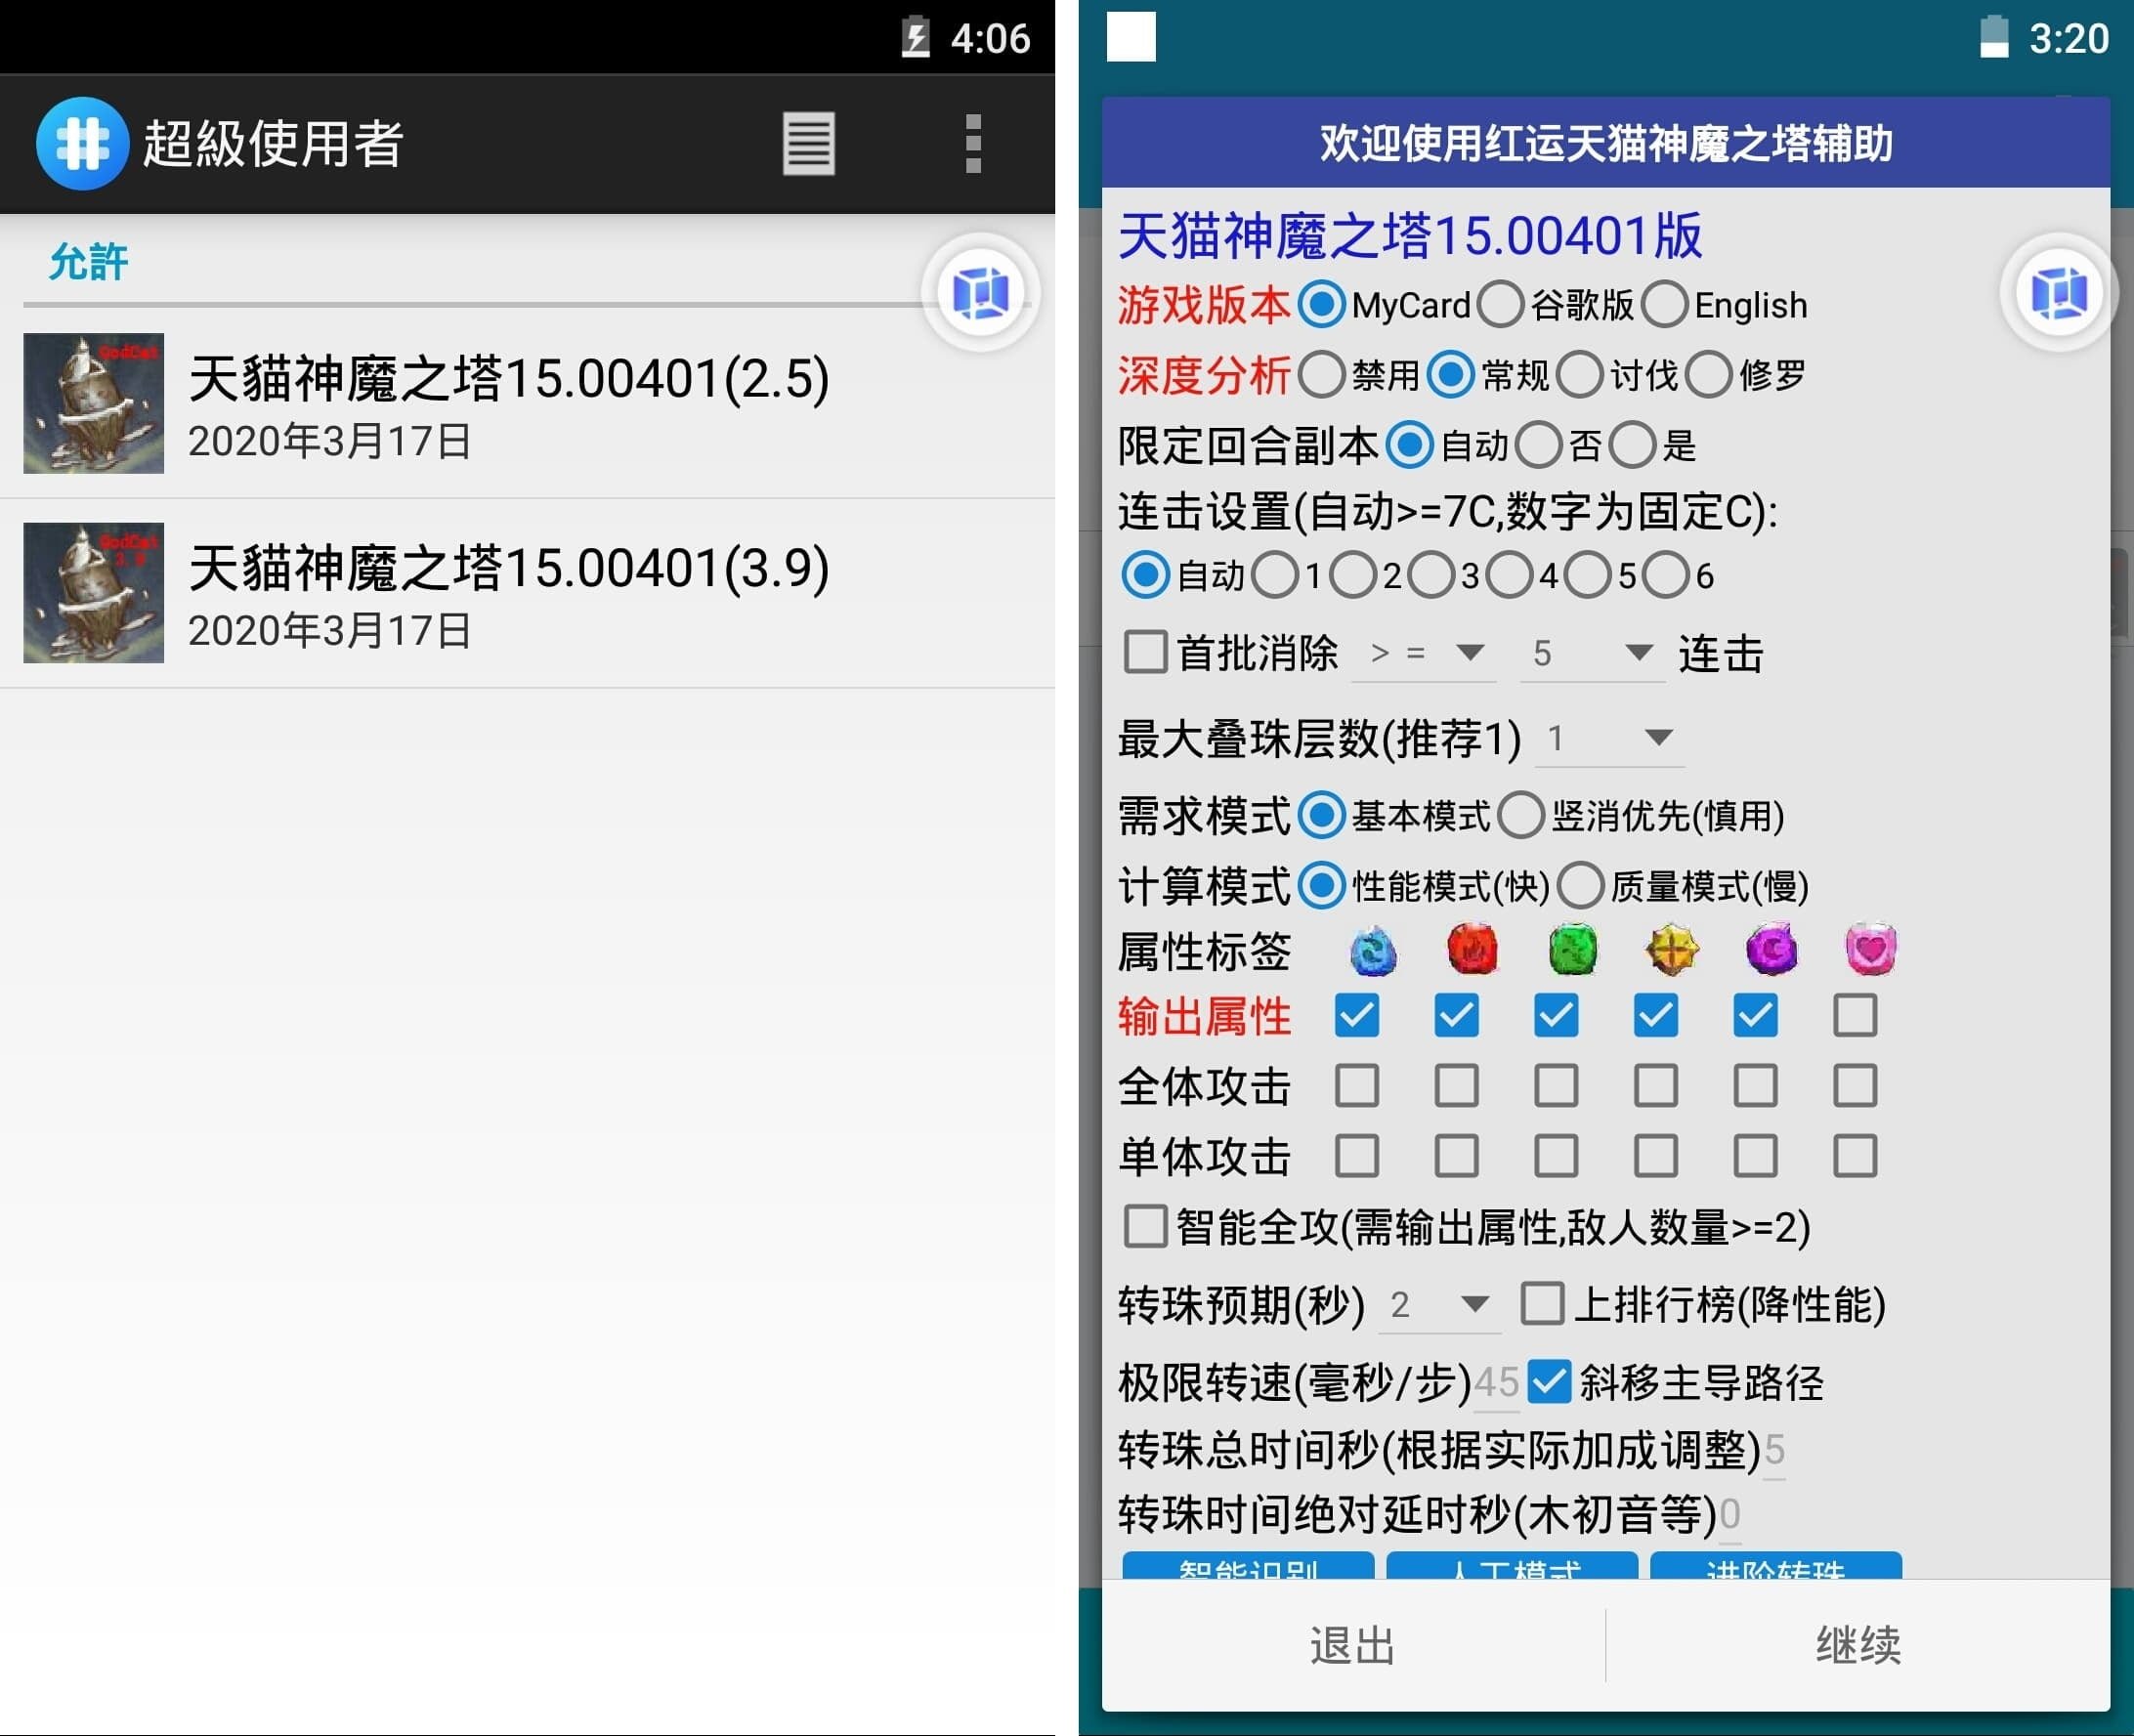Tap the charging battery icon in left status bar
Image resolution: width=2134 pixels, height=1736 pixels.
[915, 37]
